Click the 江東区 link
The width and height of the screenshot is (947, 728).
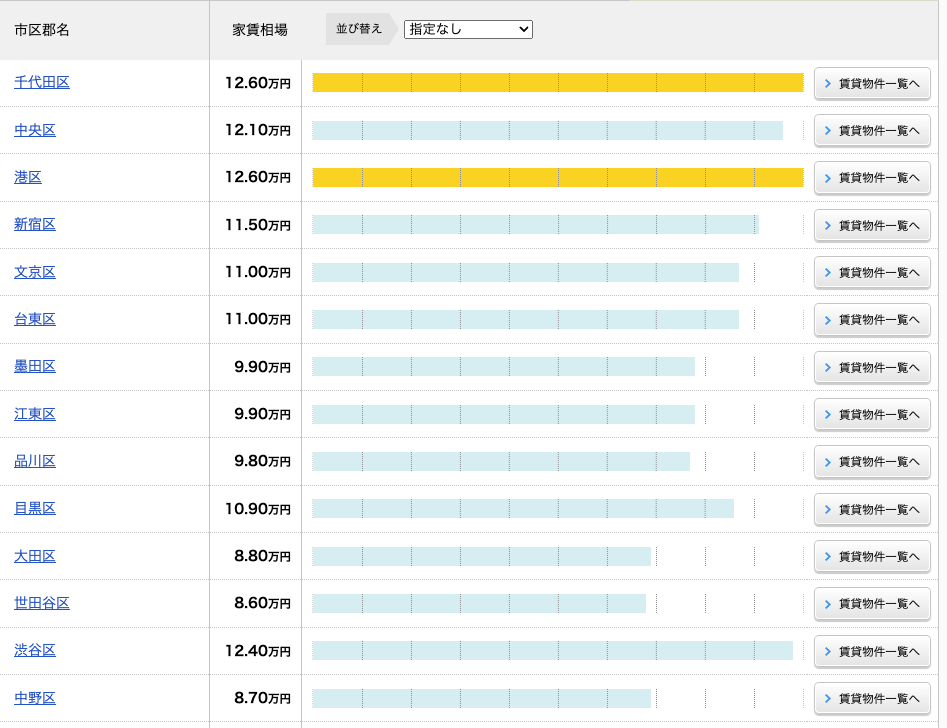(x=35, y=414)
